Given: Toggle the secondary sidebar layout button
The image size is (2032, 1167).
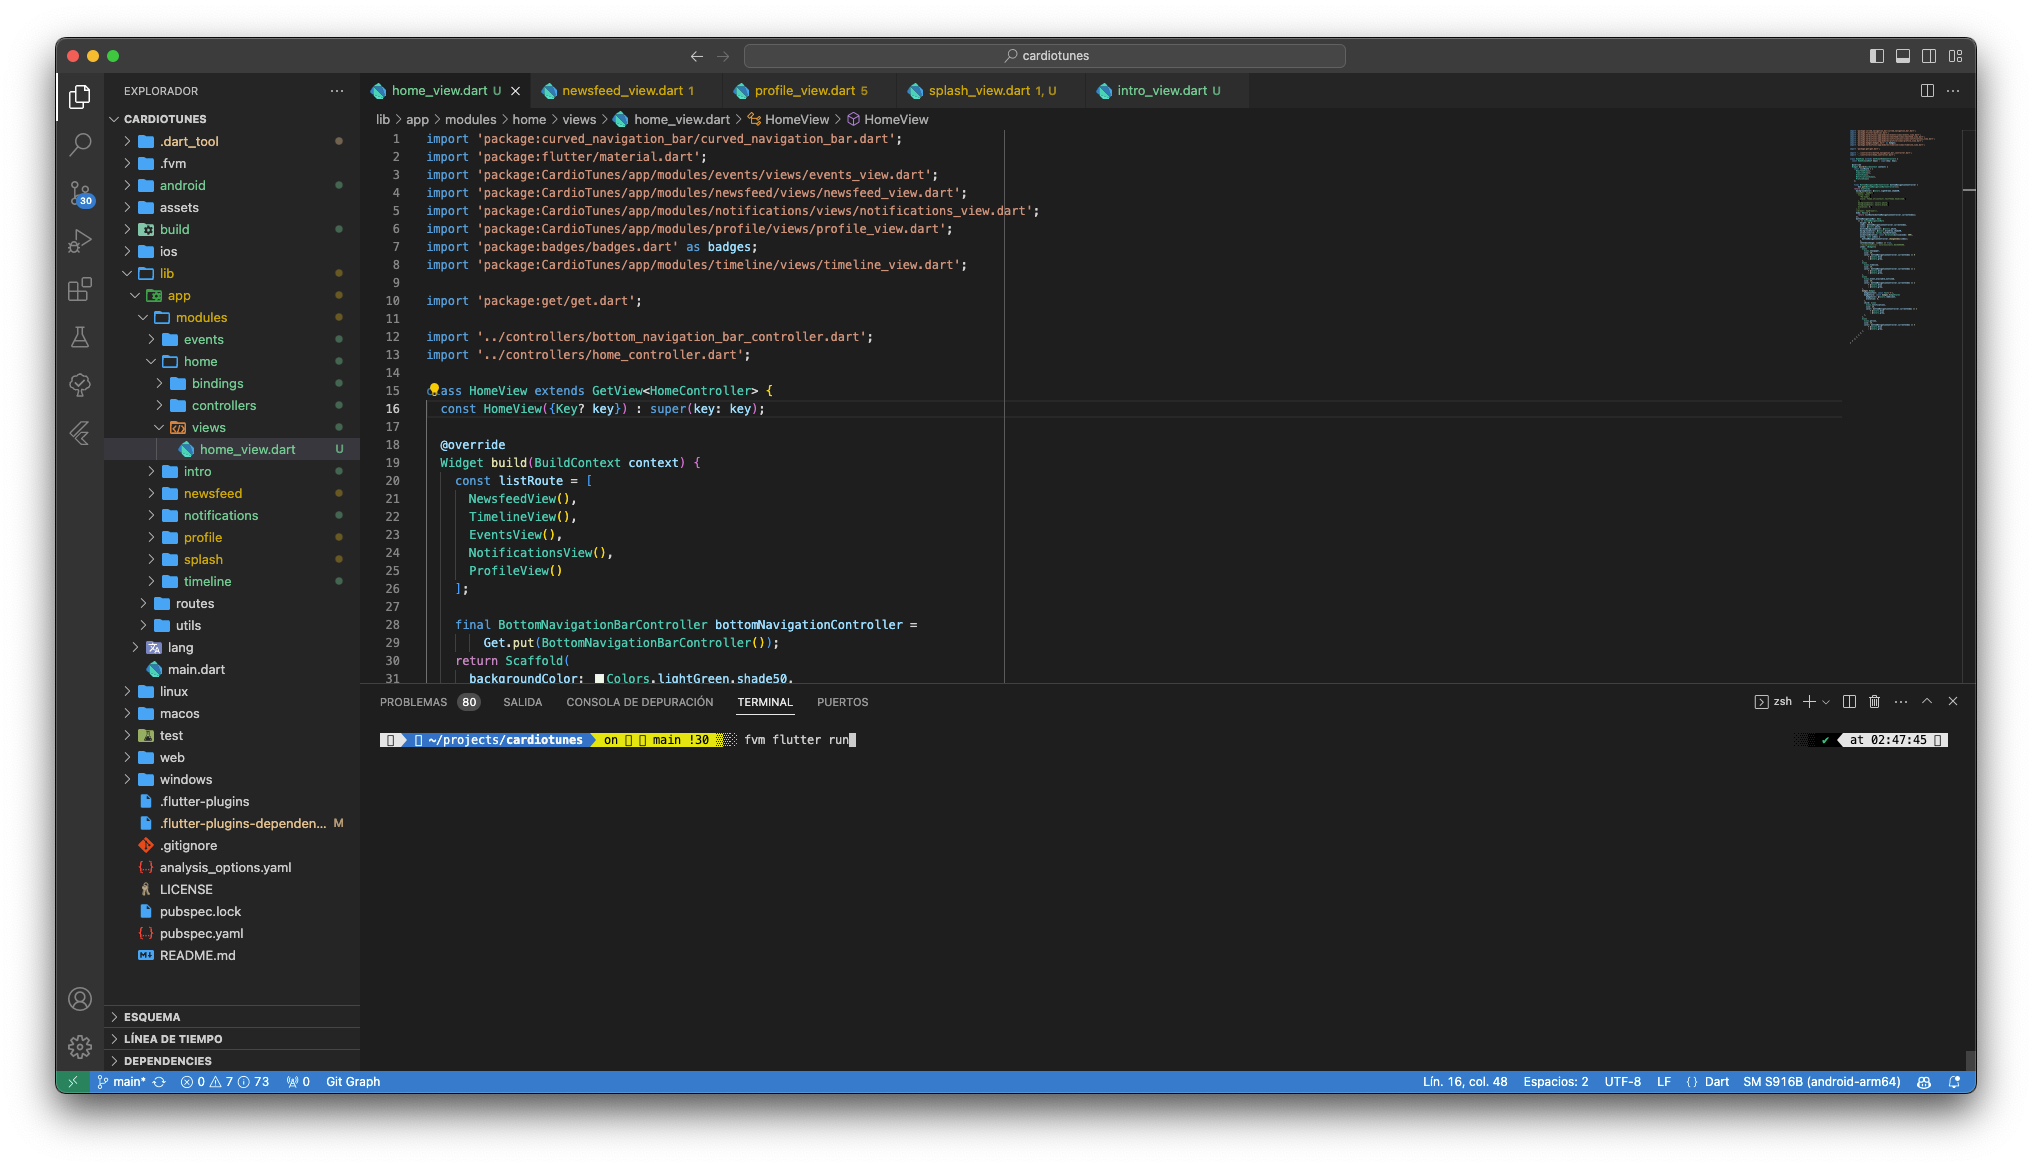Looking at the screenshot, I should (x=1929, y=56).
